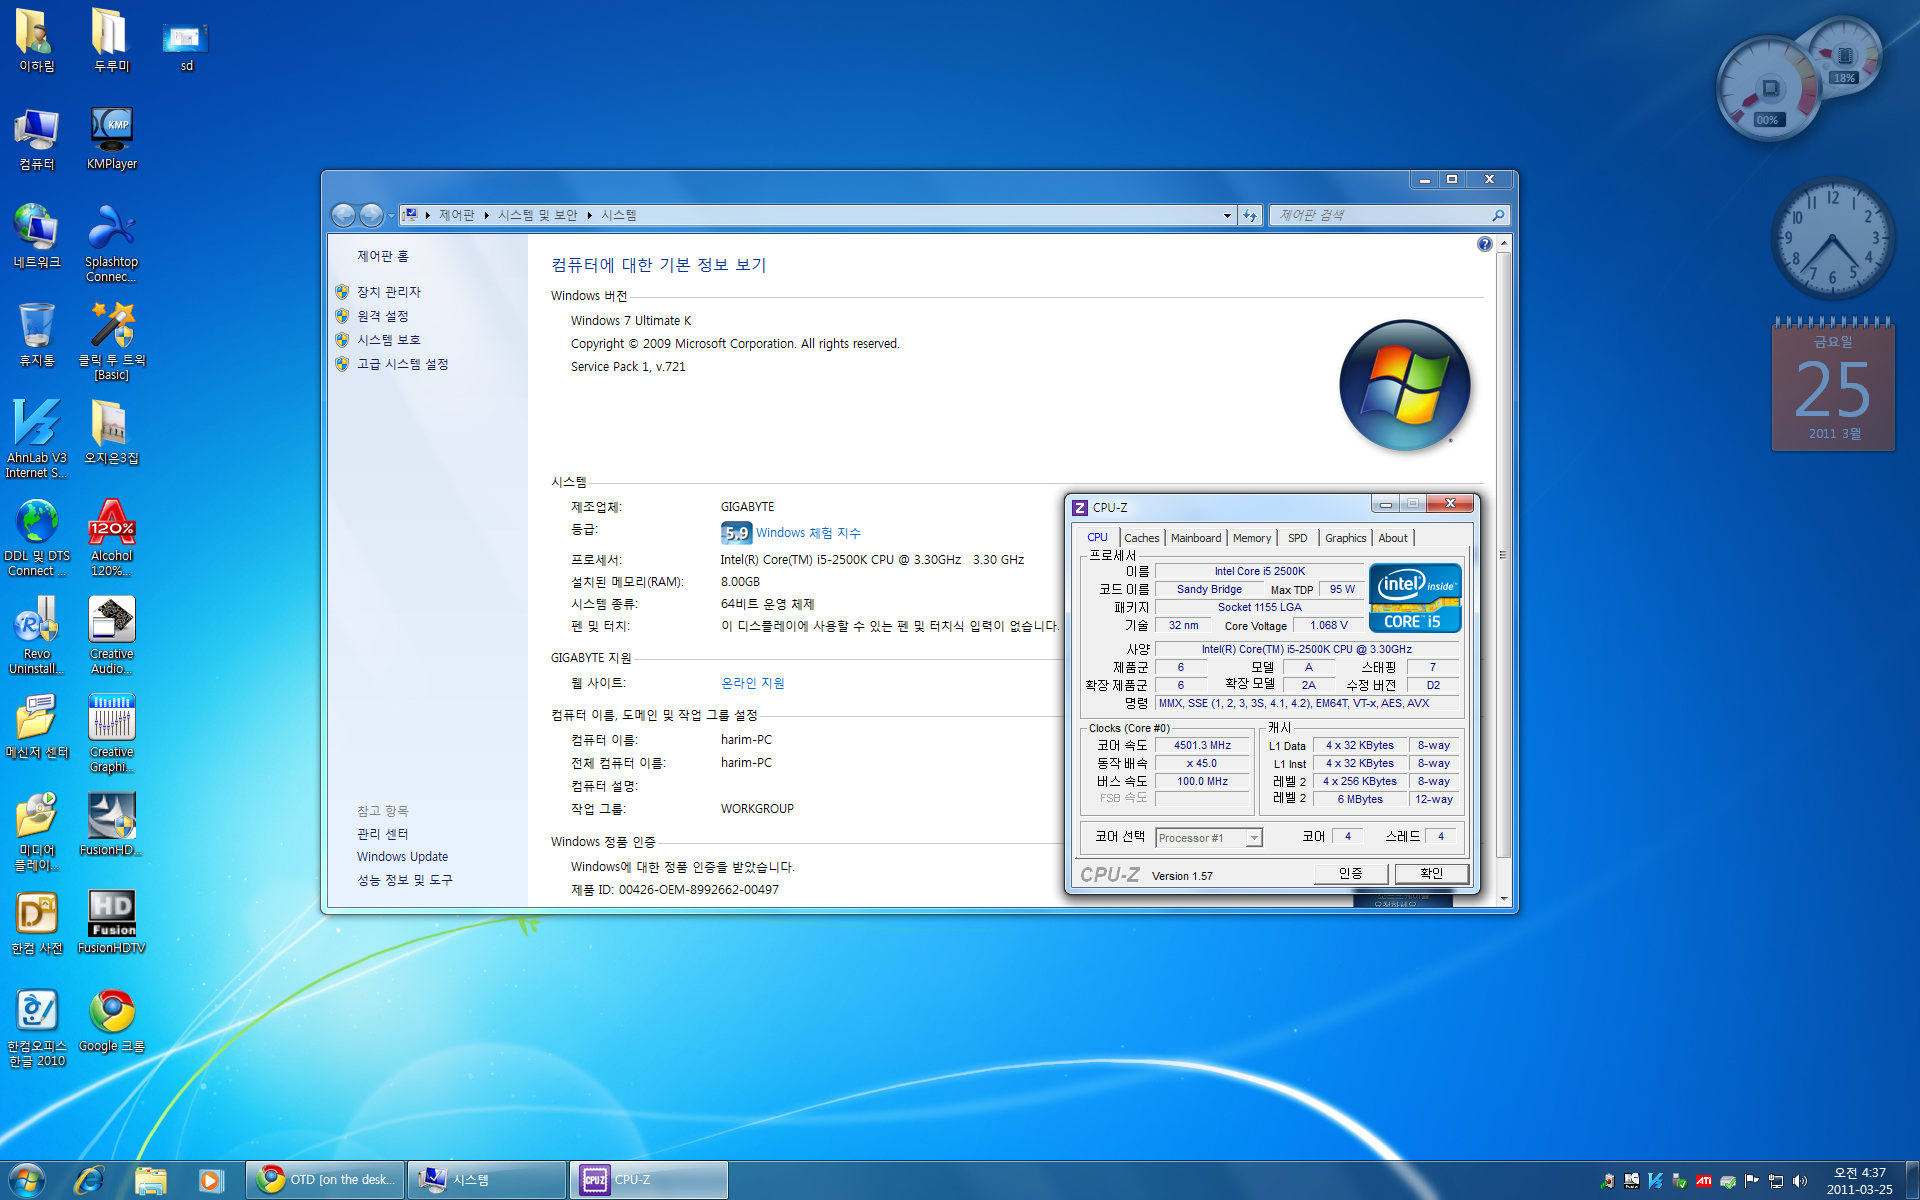Open 한컴오피스 한글 2010 icon
The height and width of the screenshot is (1200, 1920).
click(36, 1027)
